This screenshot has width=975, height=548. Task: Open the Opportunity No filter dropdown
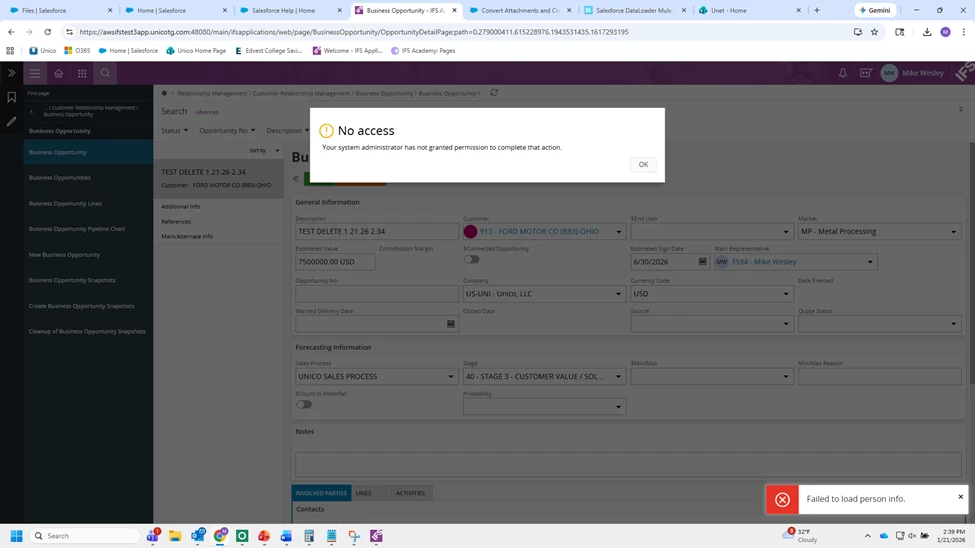click(x=227, y=131)
